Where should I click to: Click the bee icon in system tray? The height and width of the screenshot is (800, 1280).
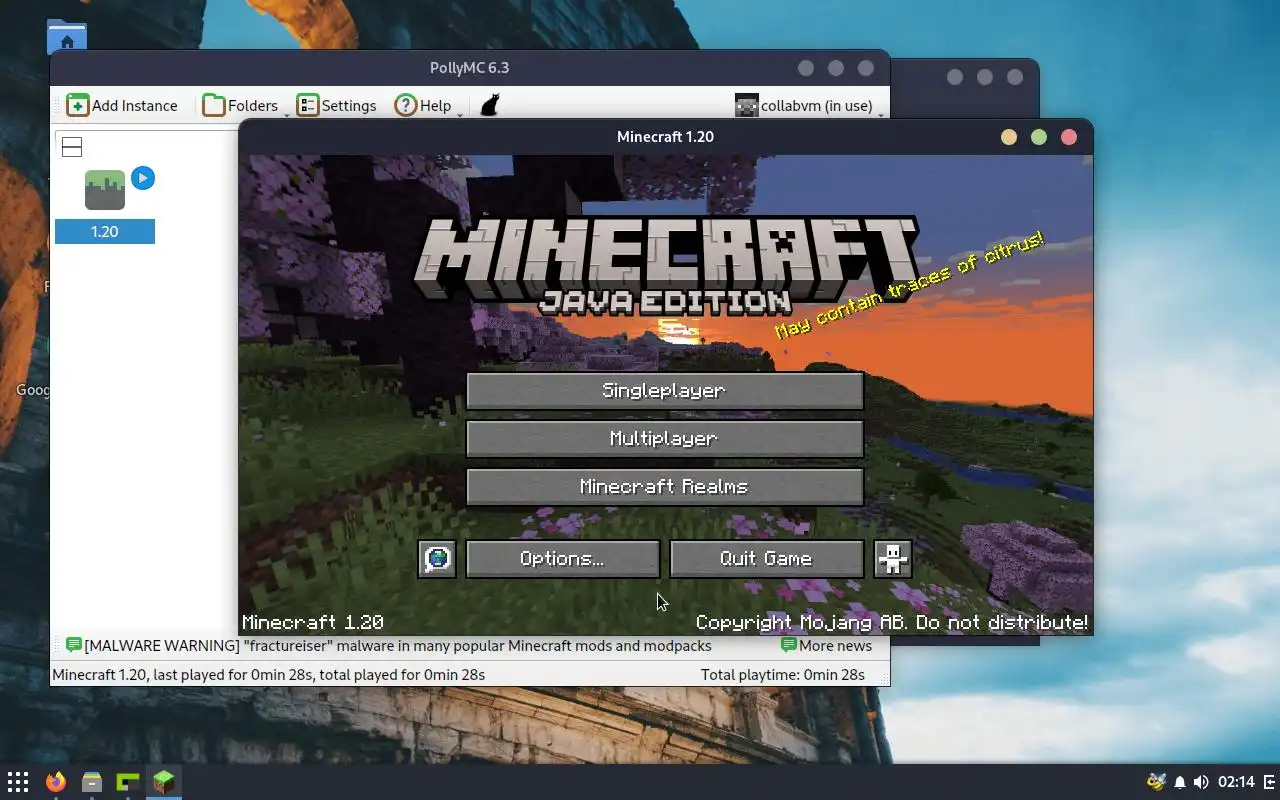click(1157, 782)
